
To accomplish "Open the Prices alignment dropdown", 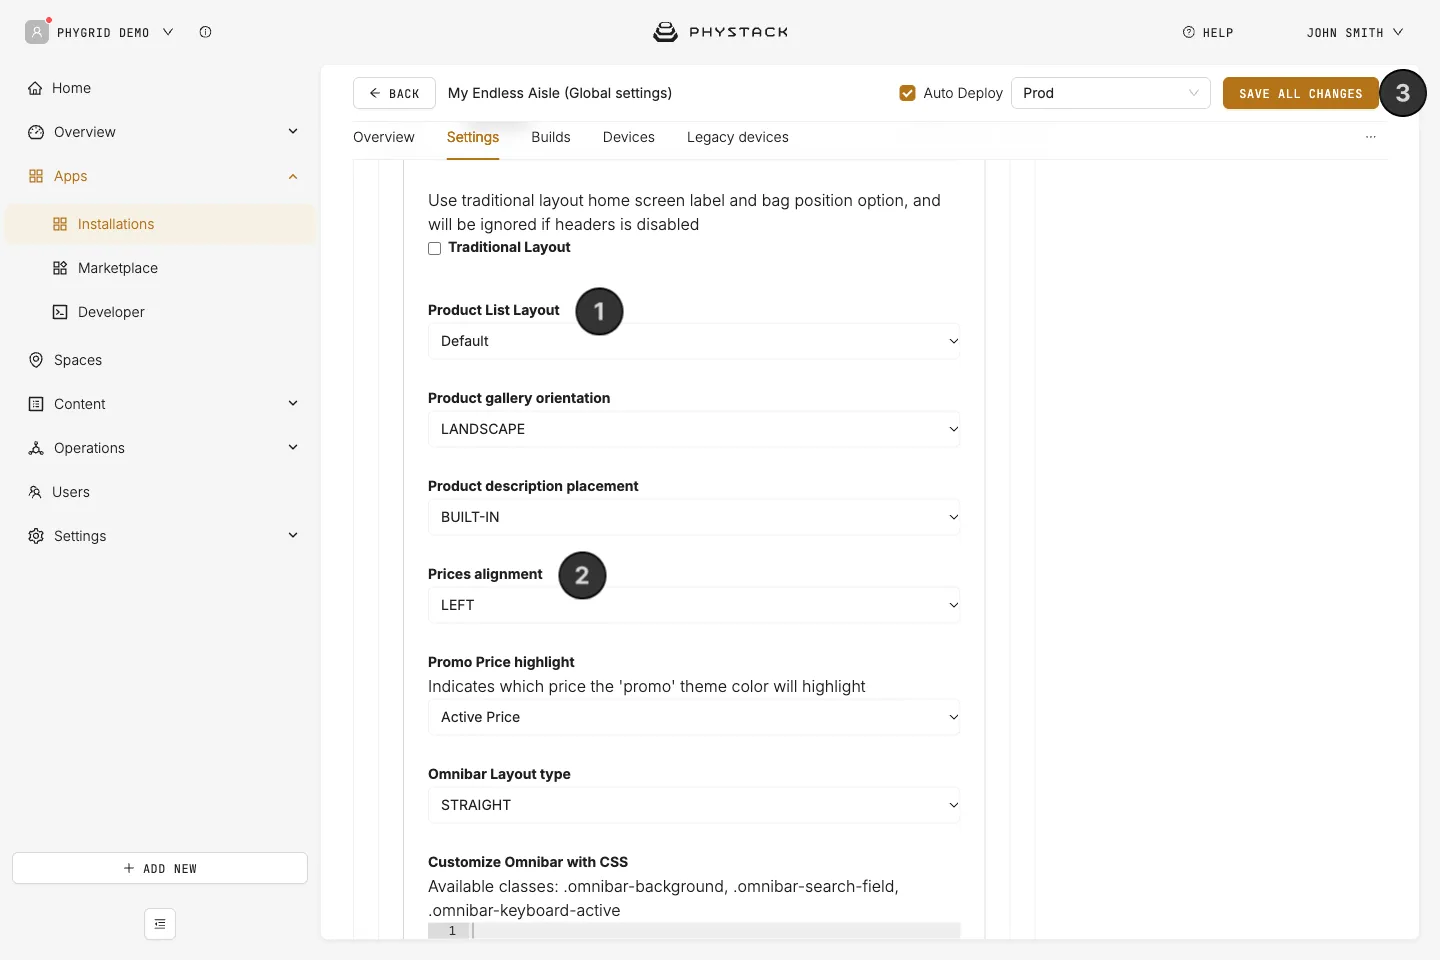I will [694, 605].
